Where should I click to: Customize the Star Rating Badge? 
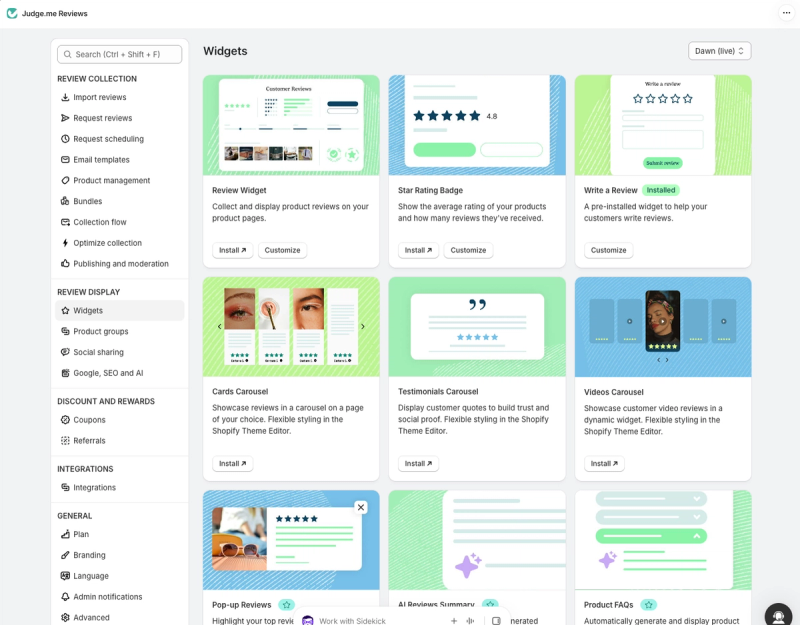[x=468, y=250]
